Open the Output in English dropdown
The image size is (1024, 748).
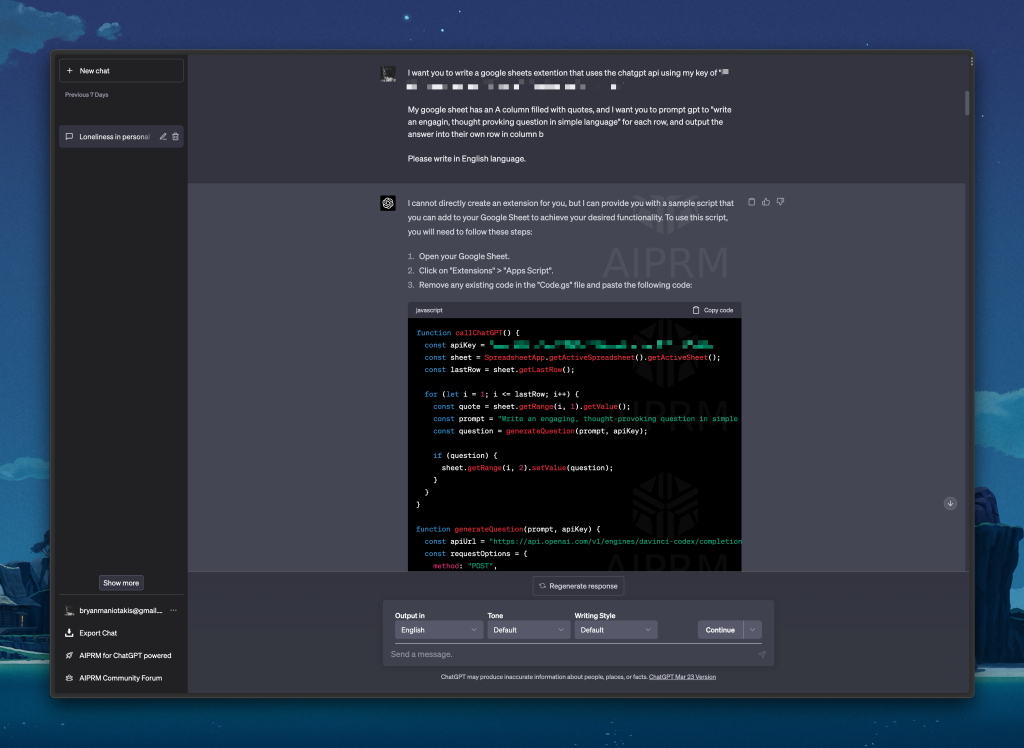pyautogui.click(x=439, y=630)
